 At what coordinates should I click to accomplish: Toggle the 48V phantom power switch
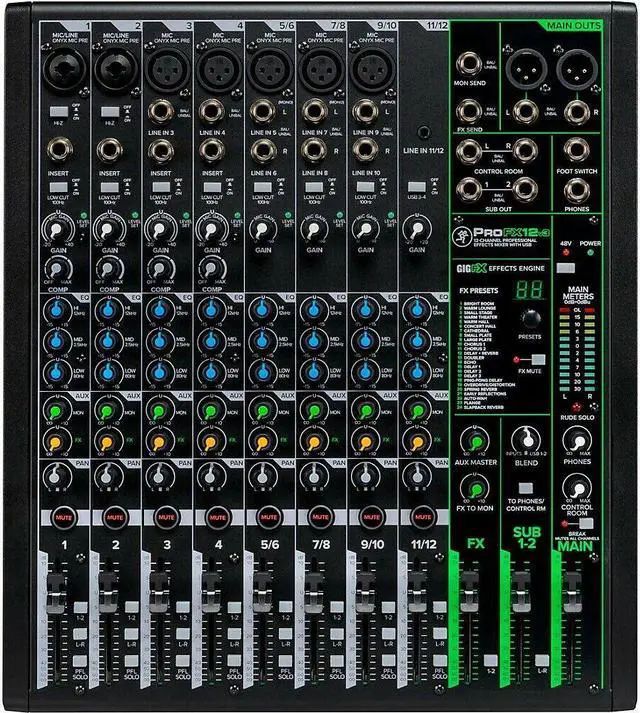coord(565,269)
